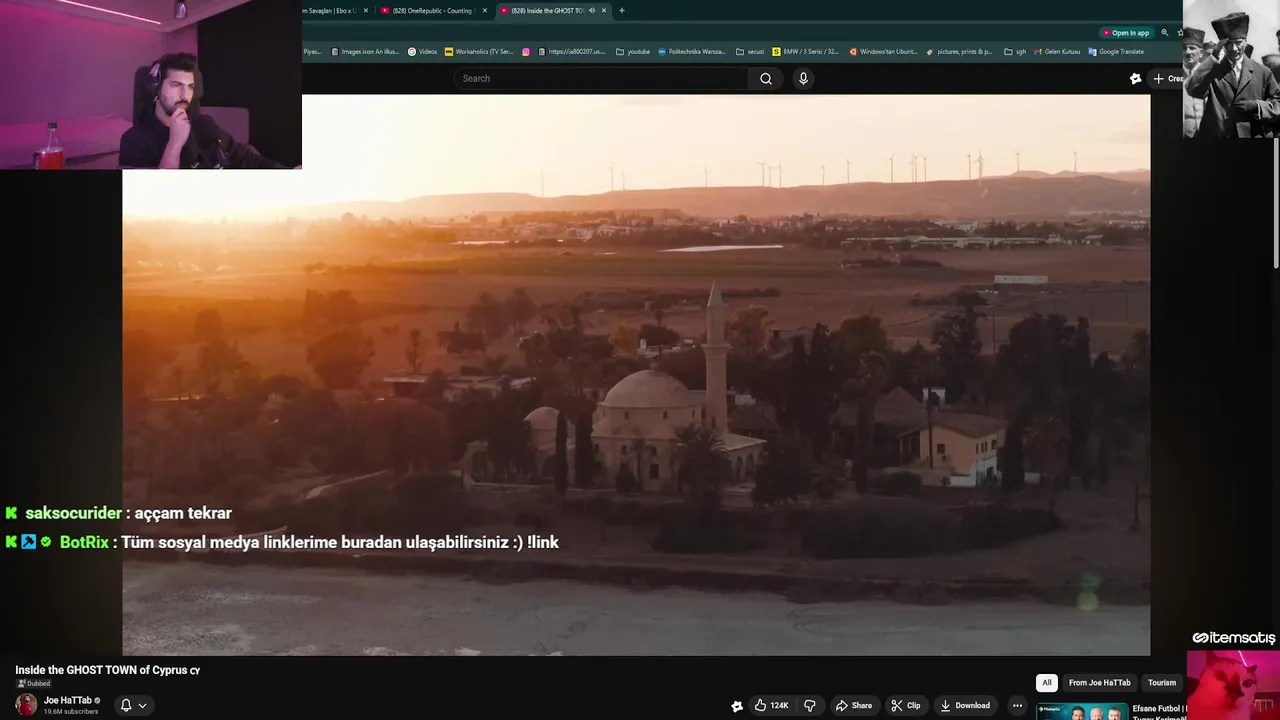Select the All filter chip

(1047, 683)
